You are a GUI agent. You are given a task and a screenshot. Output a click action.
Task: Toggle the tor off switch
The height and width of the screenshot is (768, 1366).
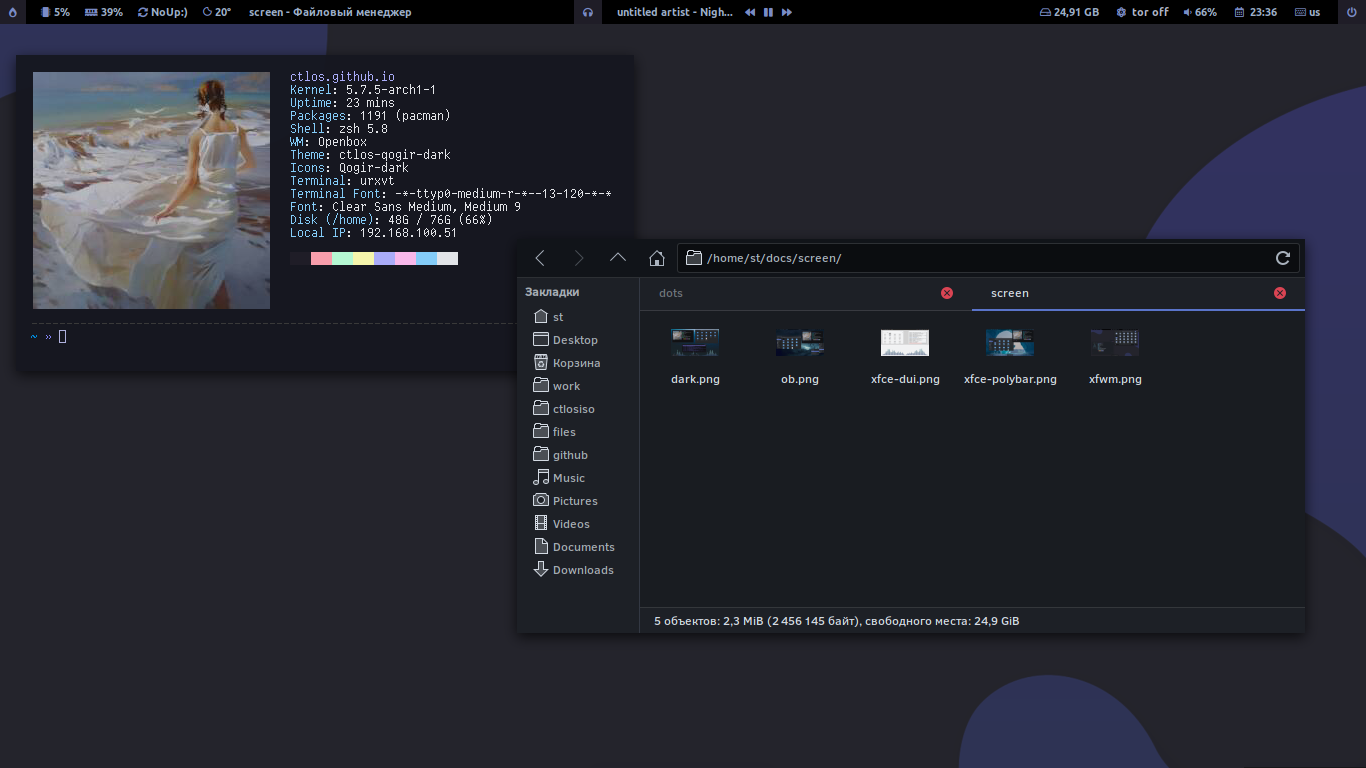pyautogui.click(x=1142, y=12)
